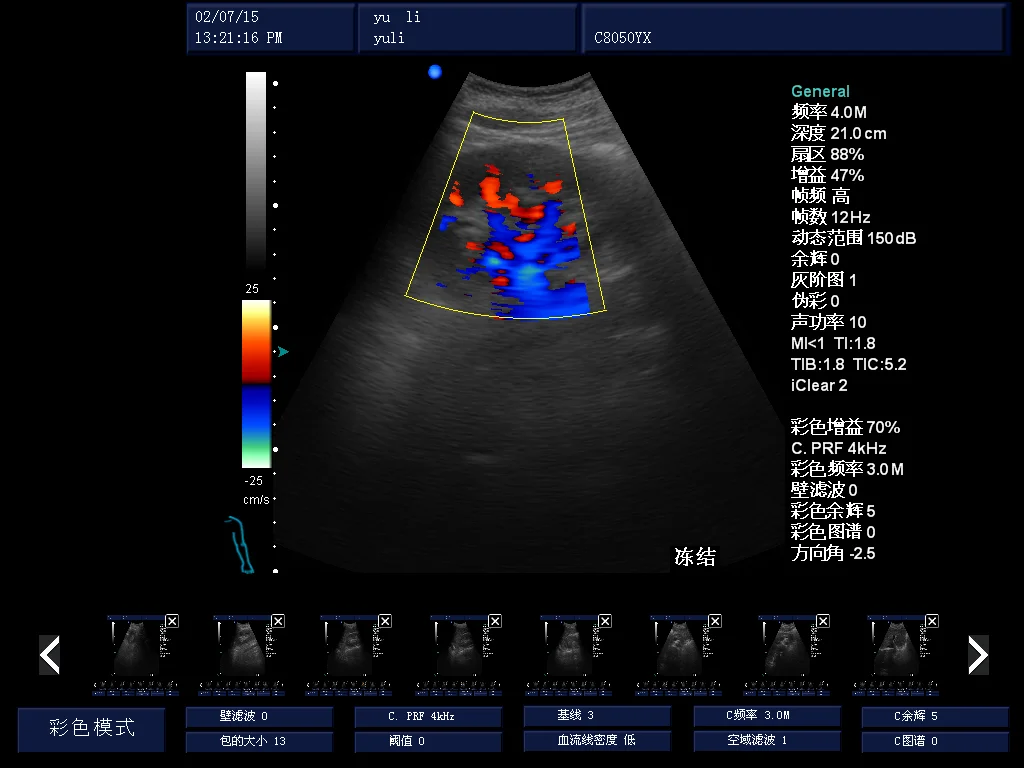
Task: Delete the fourth saved thumbnail via its X
Action: [495, 621]
